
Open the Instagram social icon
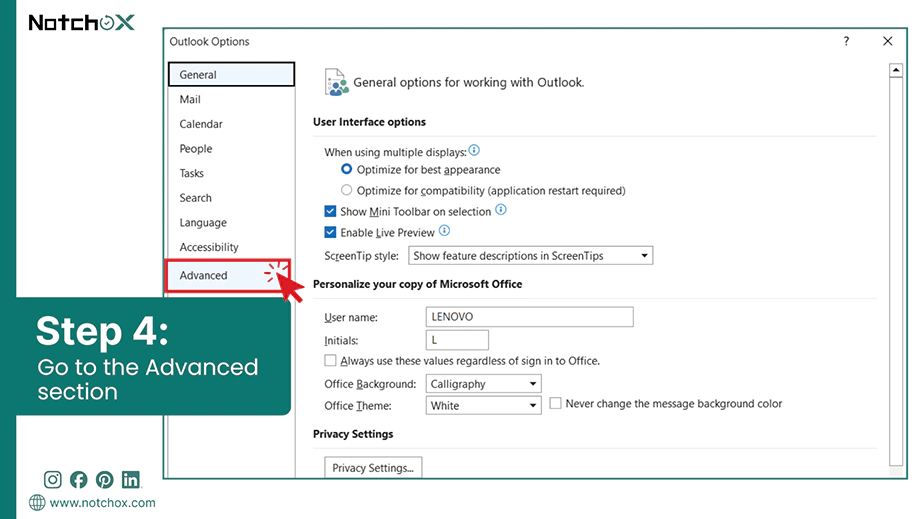pyautogui.click(x=52, y=480)
